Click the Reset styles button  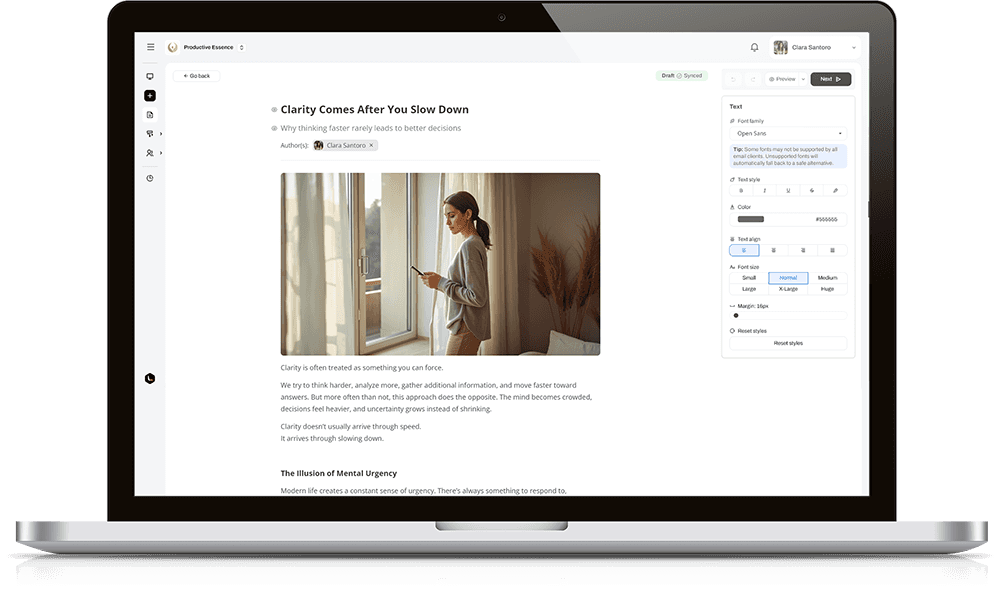click(788, 343)
